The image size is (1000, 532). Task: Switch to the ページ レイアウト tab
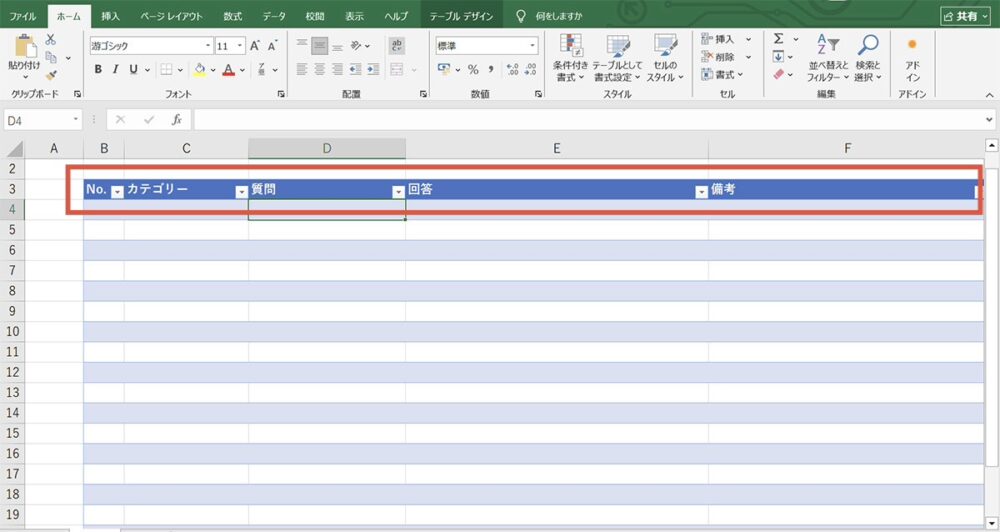171,16
